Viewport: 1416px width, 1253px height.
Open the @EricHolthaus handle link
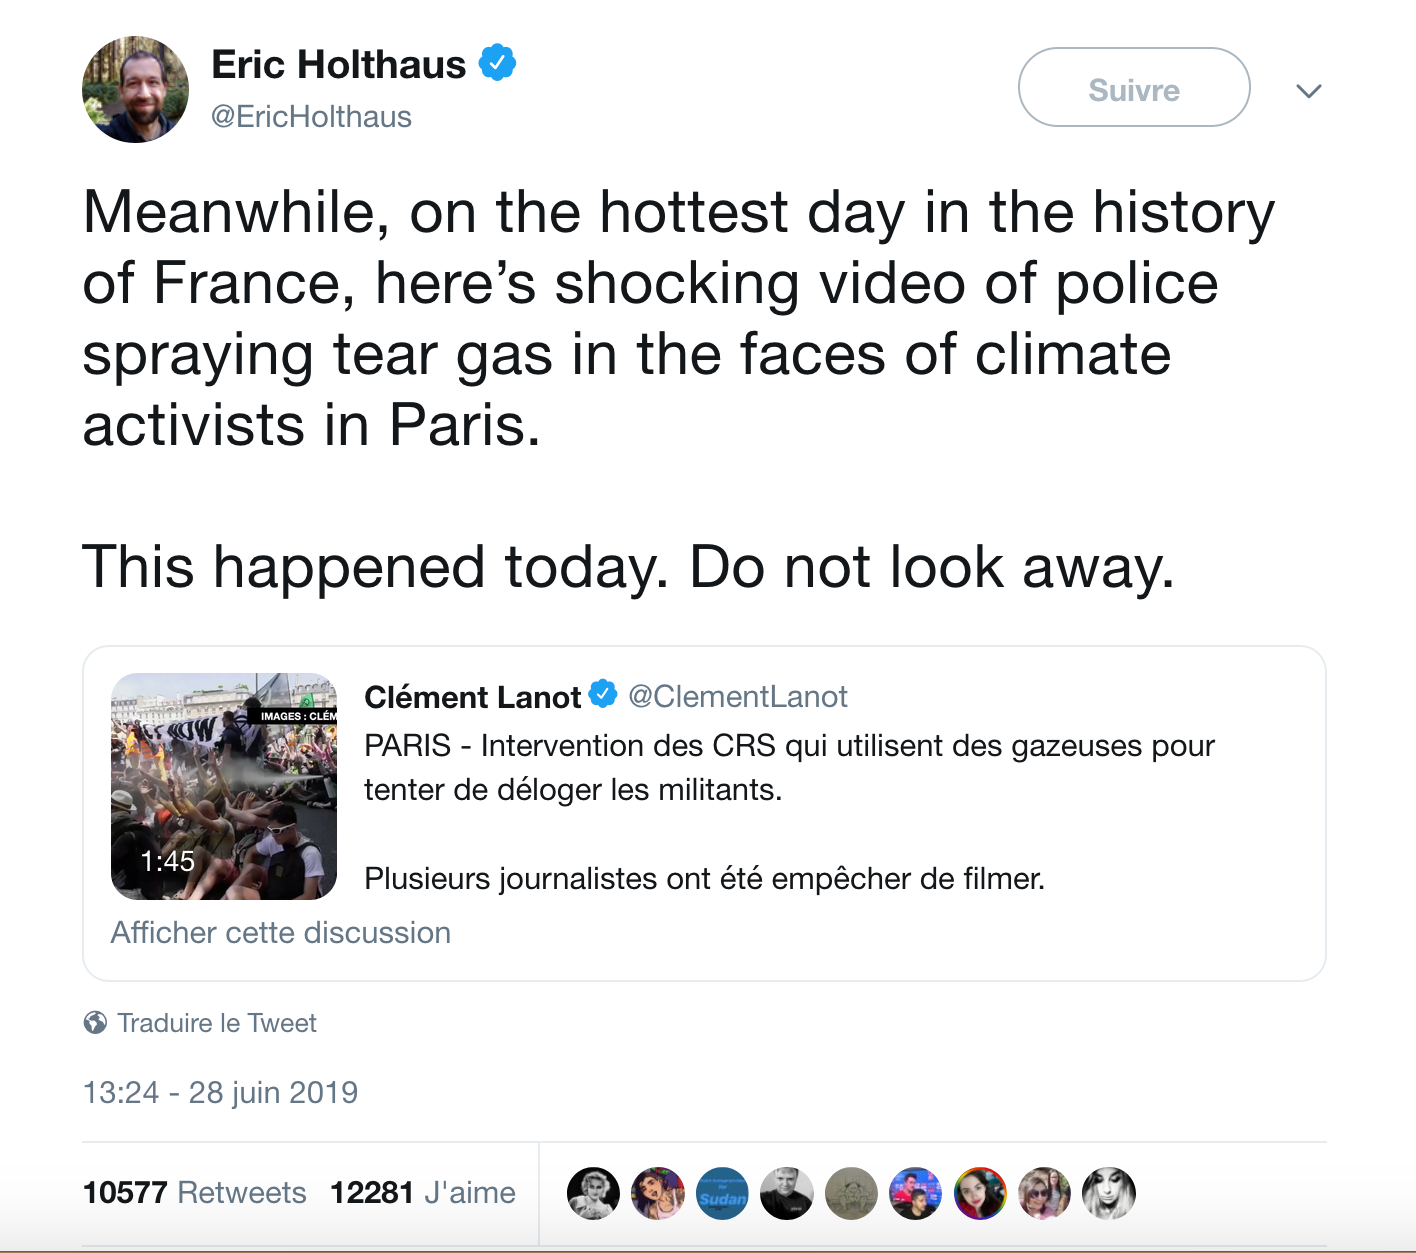(311, 117)
